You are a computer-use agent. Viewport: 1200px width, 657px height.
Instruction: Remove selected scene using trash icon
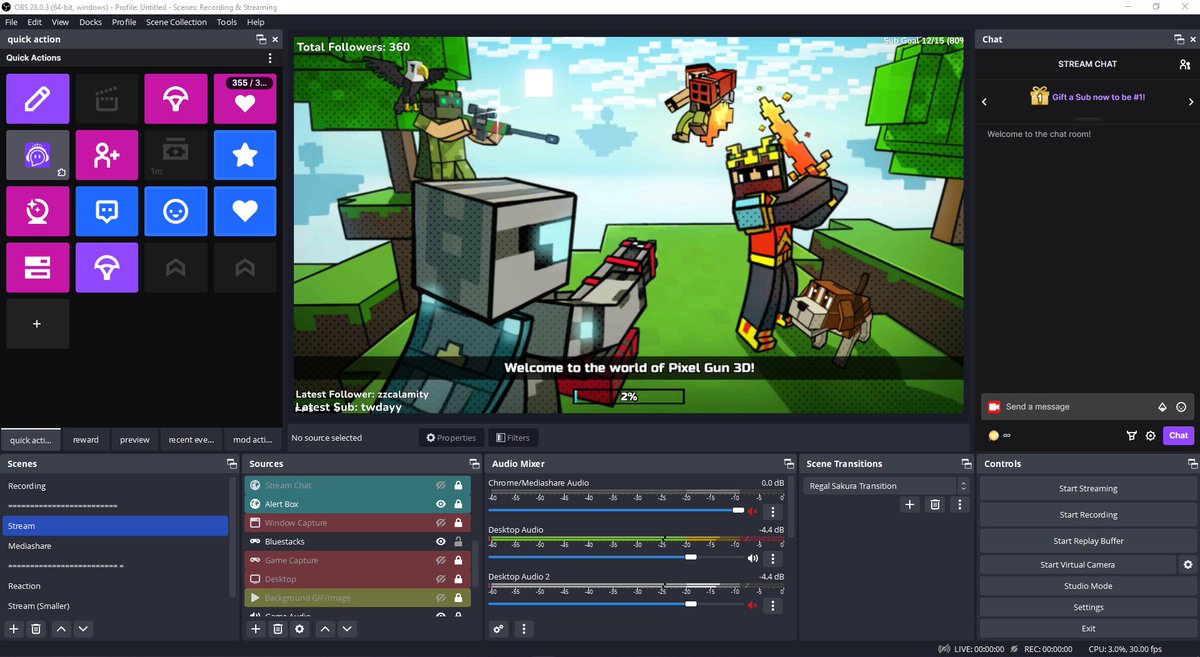(36, 629)
